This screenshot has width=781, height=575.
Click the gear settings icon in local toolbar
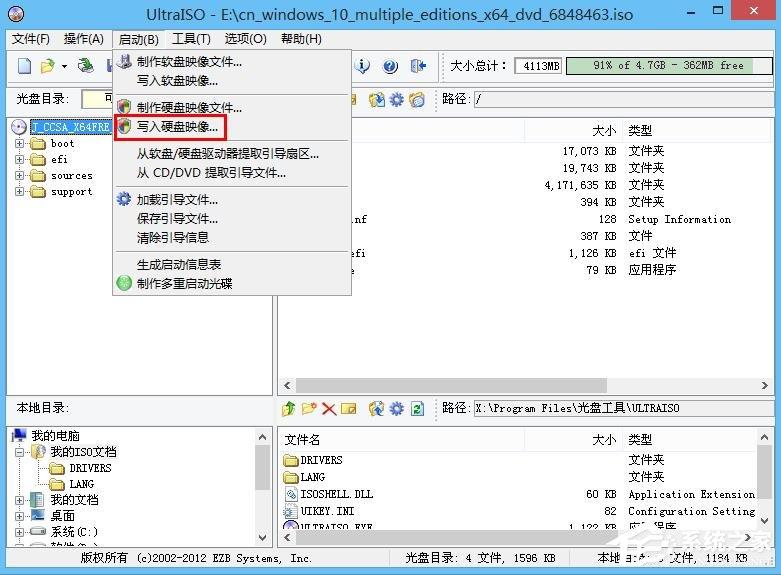(396, 408)
